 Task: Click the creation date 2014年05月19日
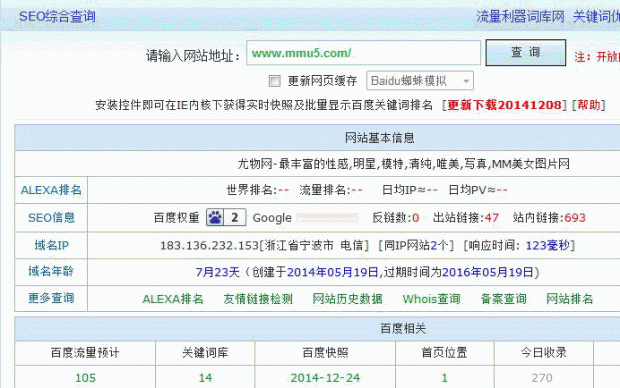click(x=333, y=273)
